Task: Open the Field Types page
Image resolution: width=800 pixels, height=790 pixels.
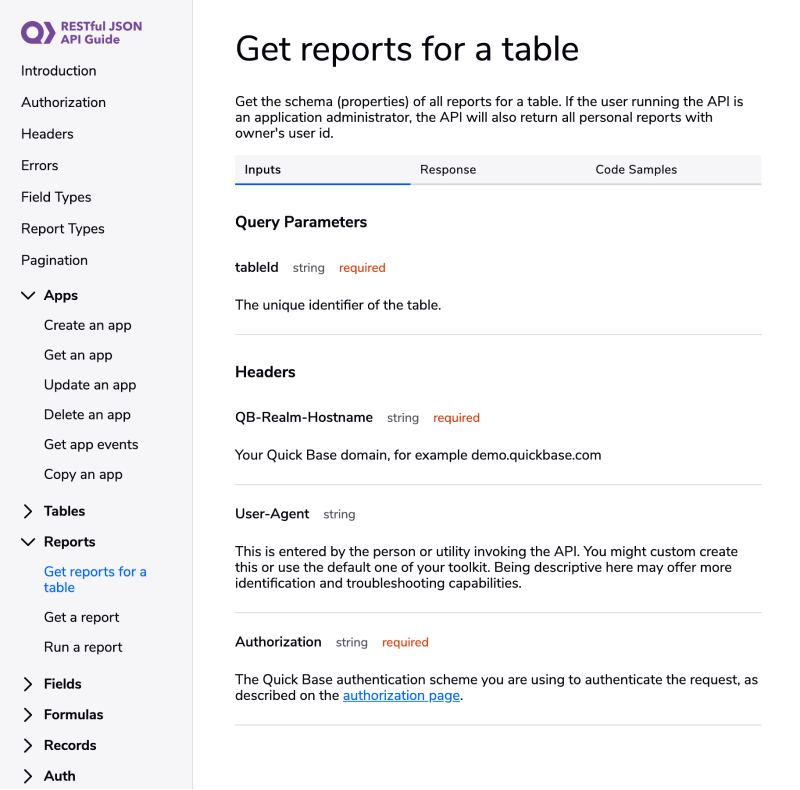Action: pos(56,197)
